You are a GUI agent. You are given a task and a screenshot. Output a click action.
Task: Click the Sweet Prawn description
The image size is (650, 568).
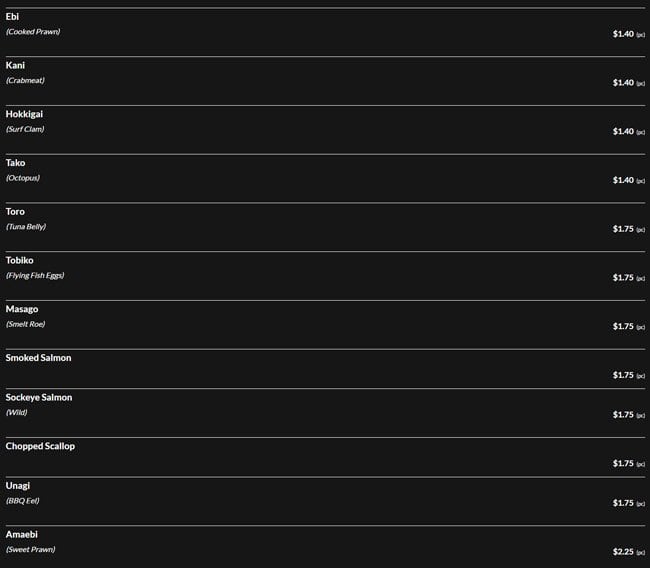30,549
